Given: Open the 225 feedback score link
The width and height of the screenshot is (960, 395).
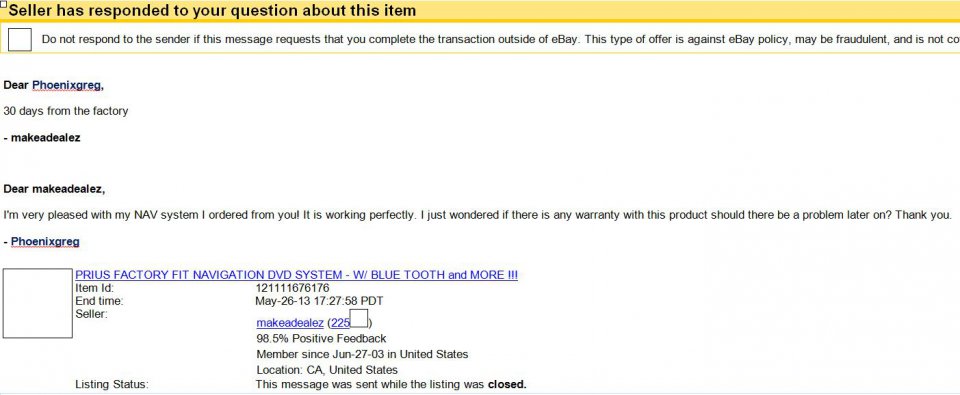Looking at the screenshot, I should pyautogui.click(x=340, y=323).
